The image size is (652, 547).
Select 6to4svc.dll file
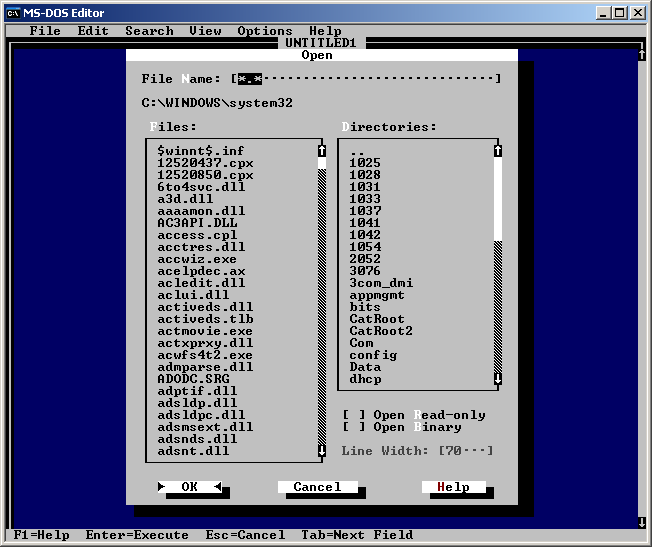click(201, 187)
